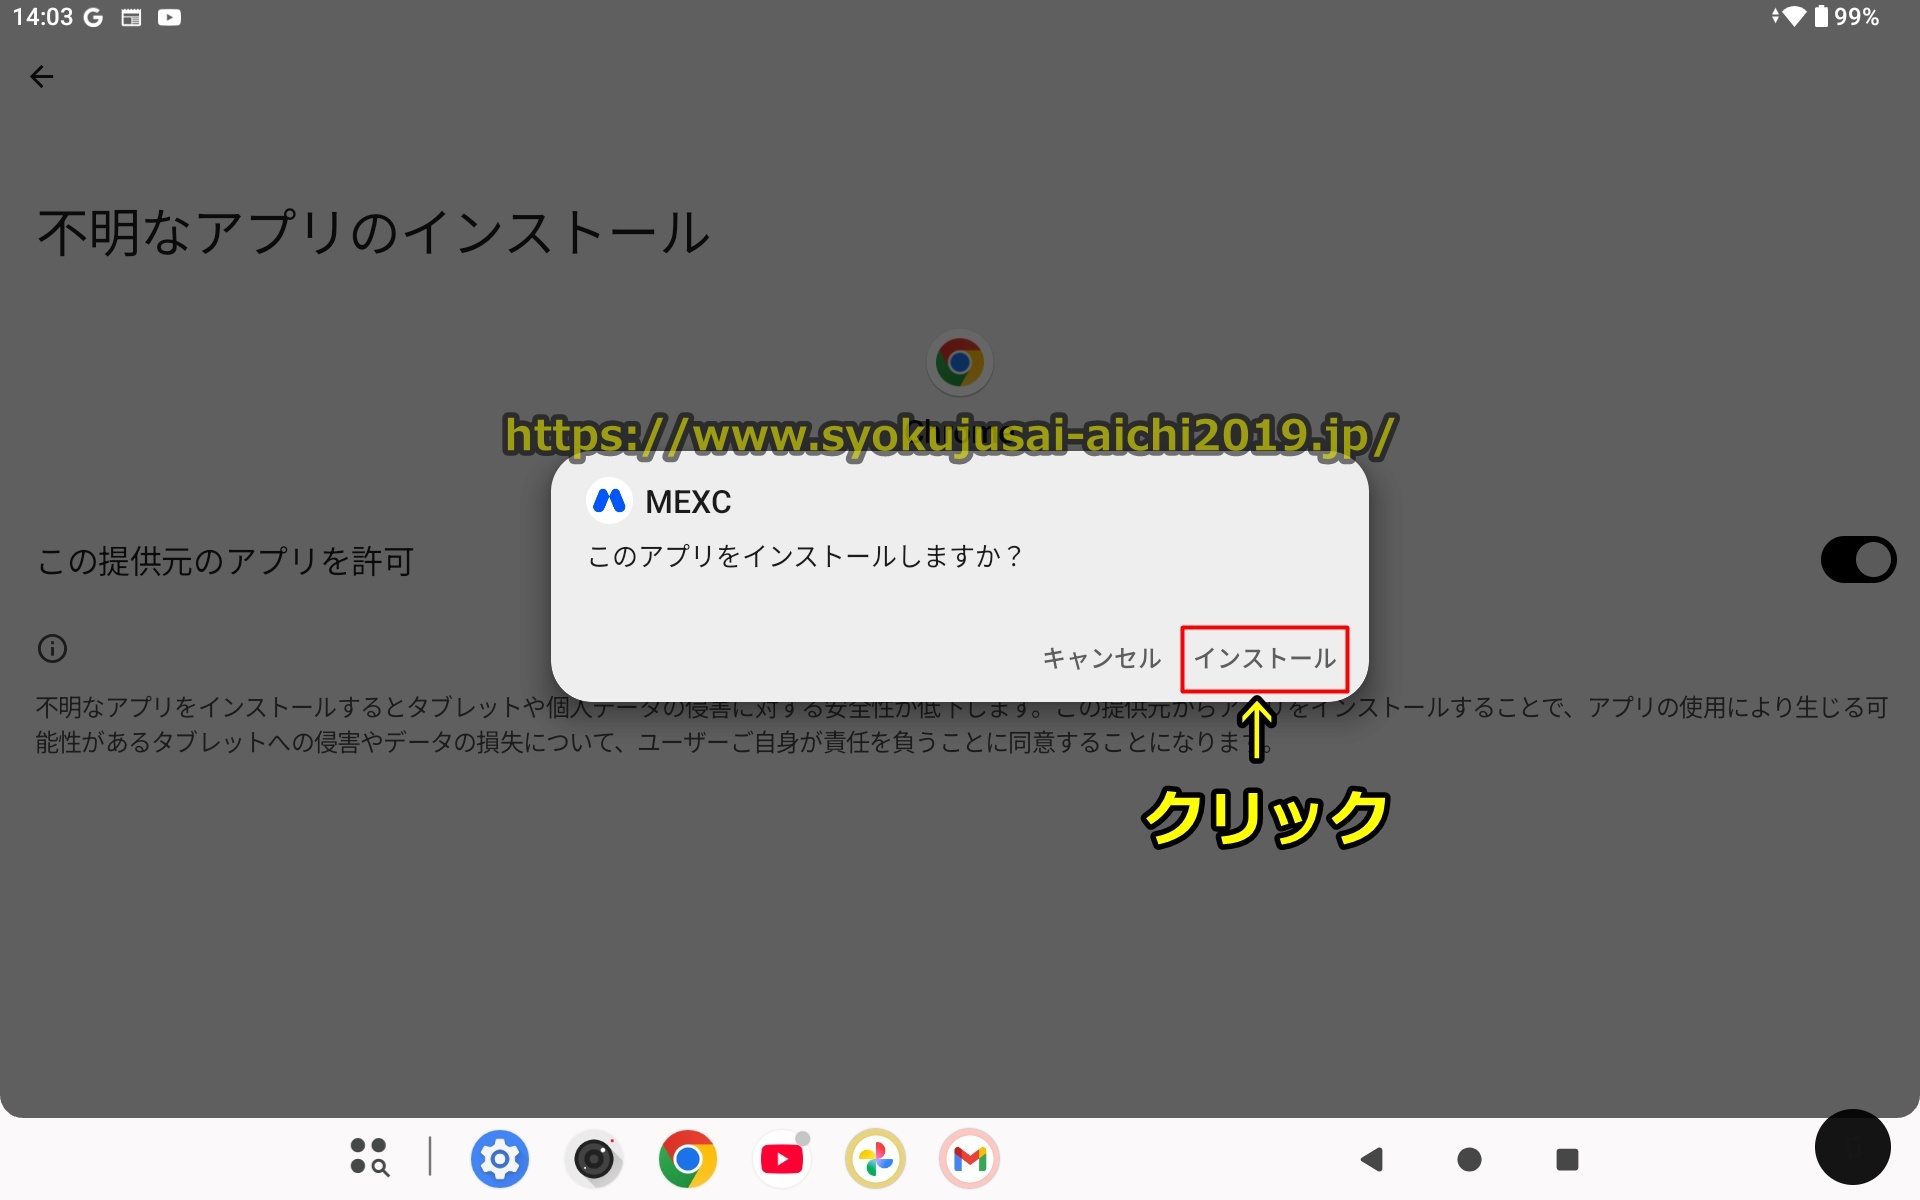Tap the MEXC title text in the dialog

pos(688,502)
